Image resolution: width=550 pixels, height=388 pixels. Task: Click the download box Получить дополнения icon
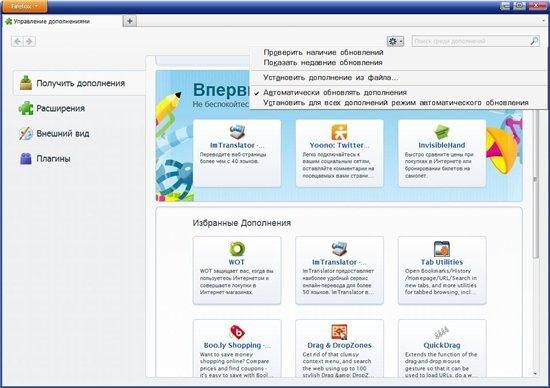pos(26,83)
